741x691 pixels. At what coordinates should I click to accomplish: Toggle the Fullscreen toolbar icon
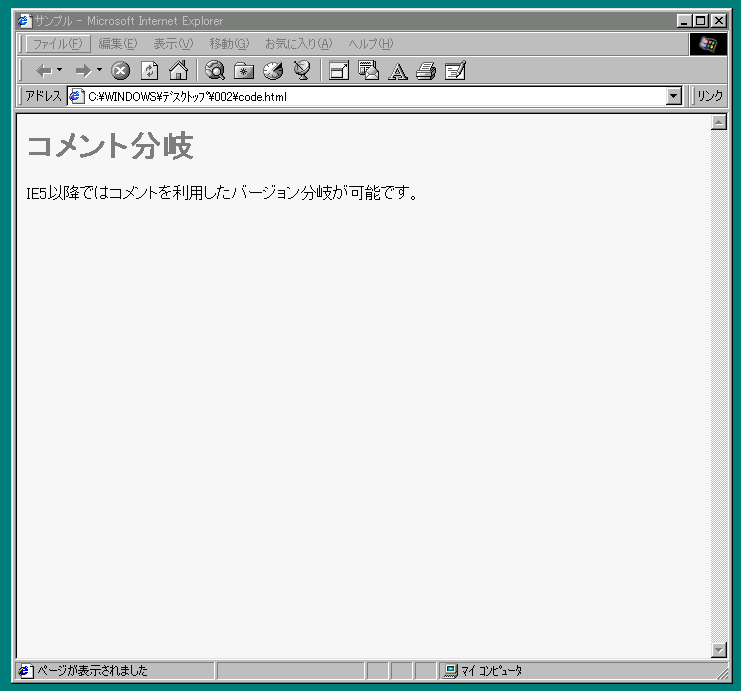click(339, 71)
